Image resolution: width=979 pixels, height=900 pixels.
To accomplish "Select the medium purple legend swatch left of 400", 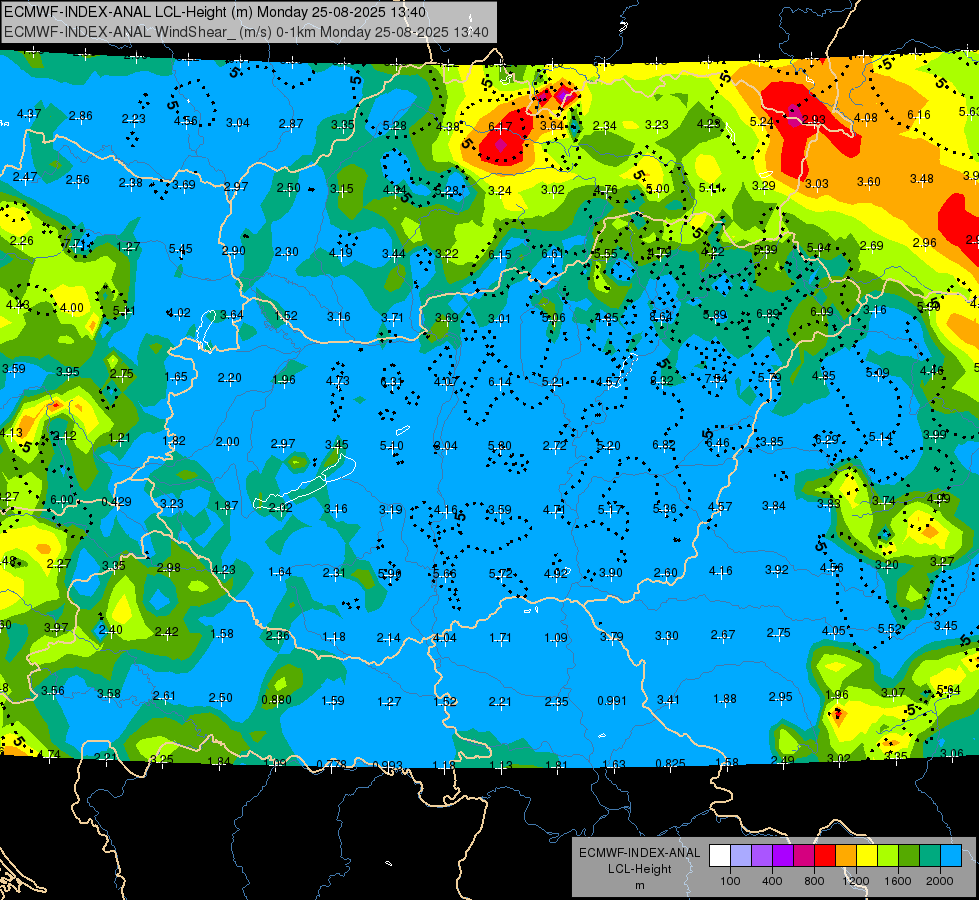I will 762,856.
